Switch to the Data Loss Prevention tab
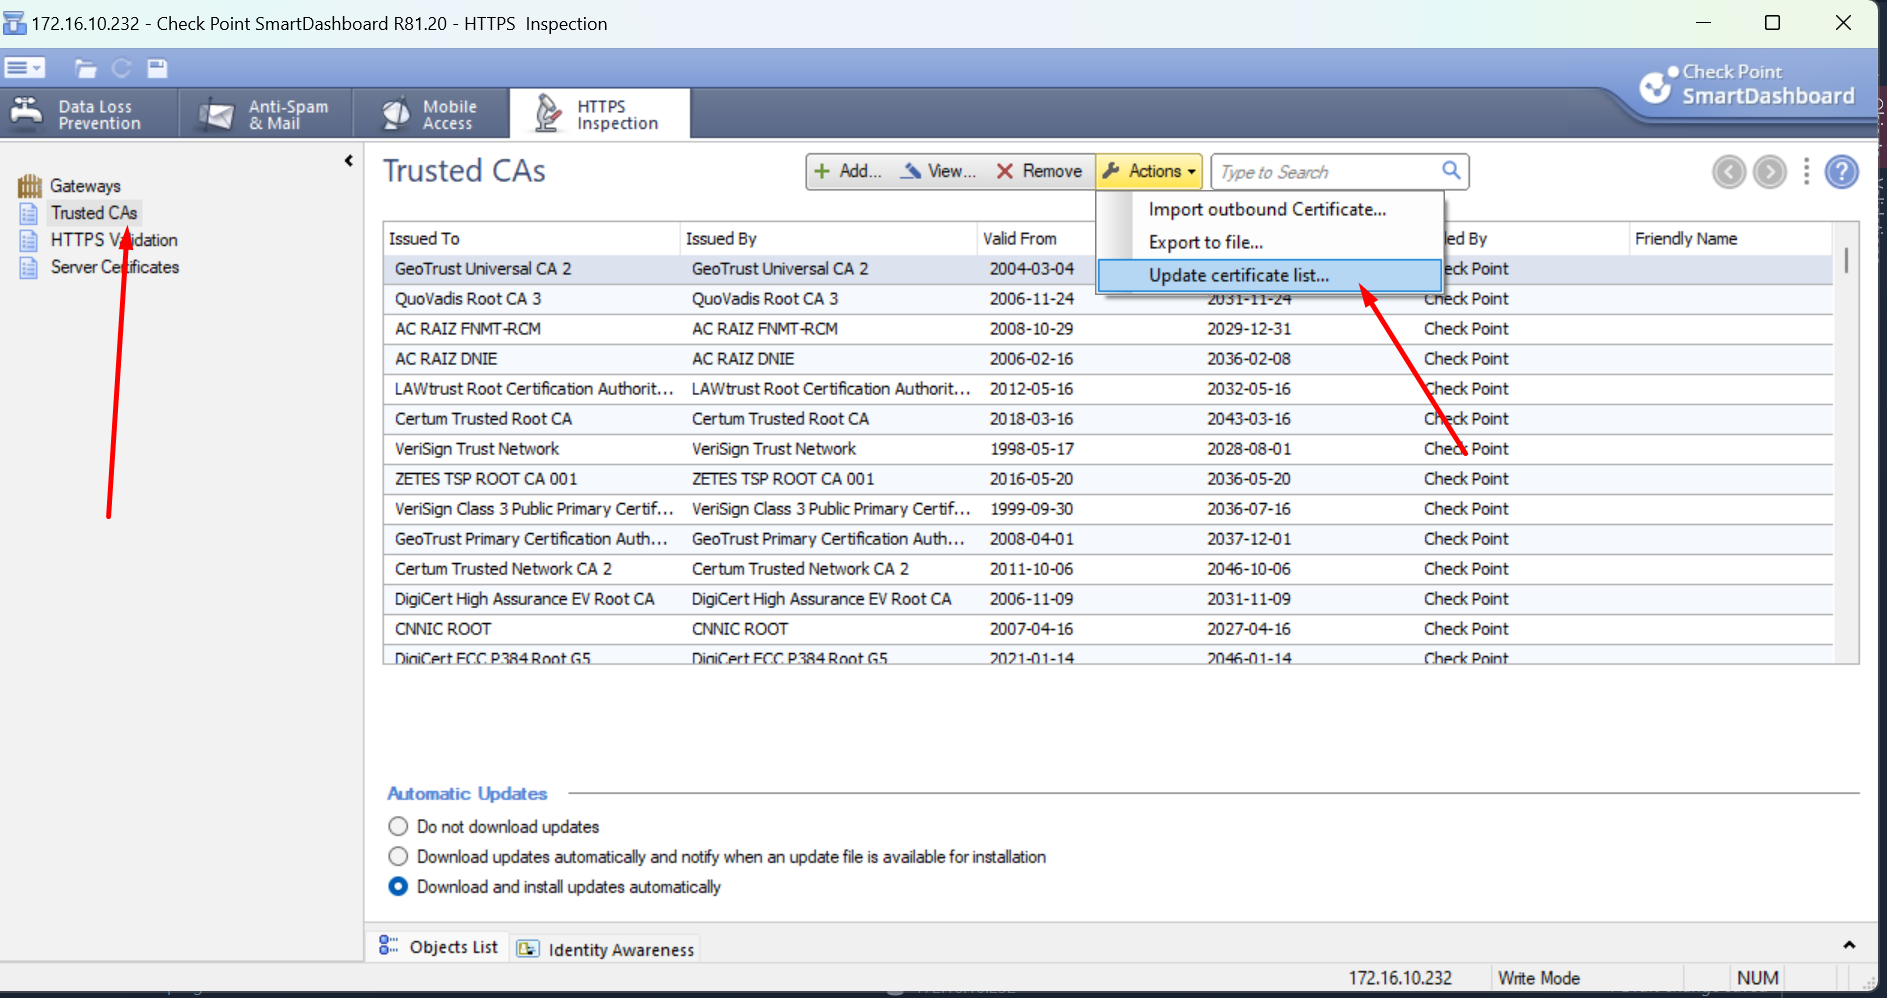 coord(90,113)
